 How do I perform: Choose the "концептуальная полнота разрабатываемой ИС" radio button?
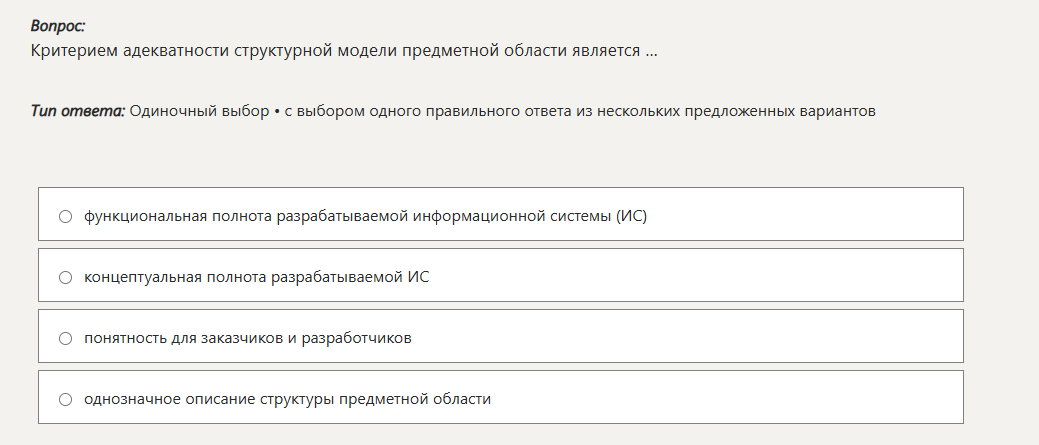tap(66, 276)
